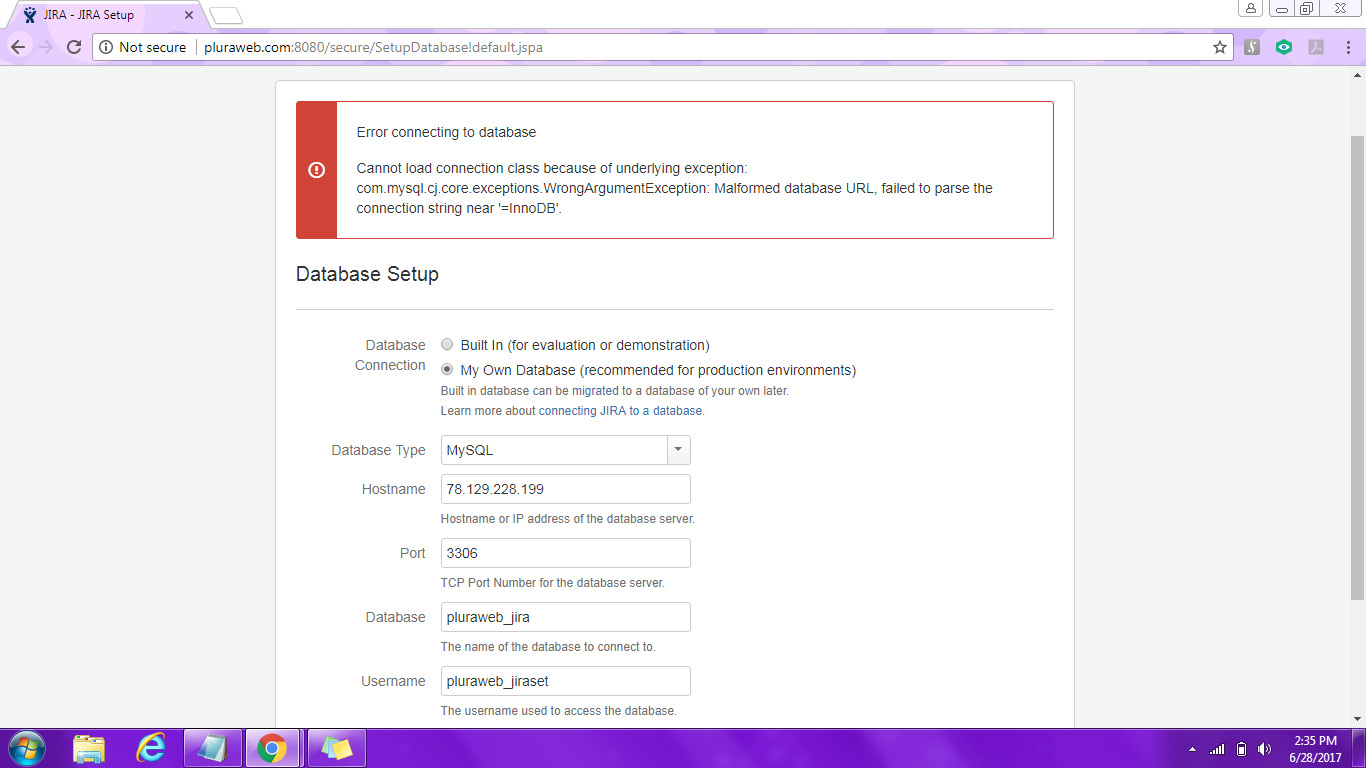The image size is (1366, 768).
Task: Click the browser forward arrow
Action: pyautogui.click(x=45, y=47)
